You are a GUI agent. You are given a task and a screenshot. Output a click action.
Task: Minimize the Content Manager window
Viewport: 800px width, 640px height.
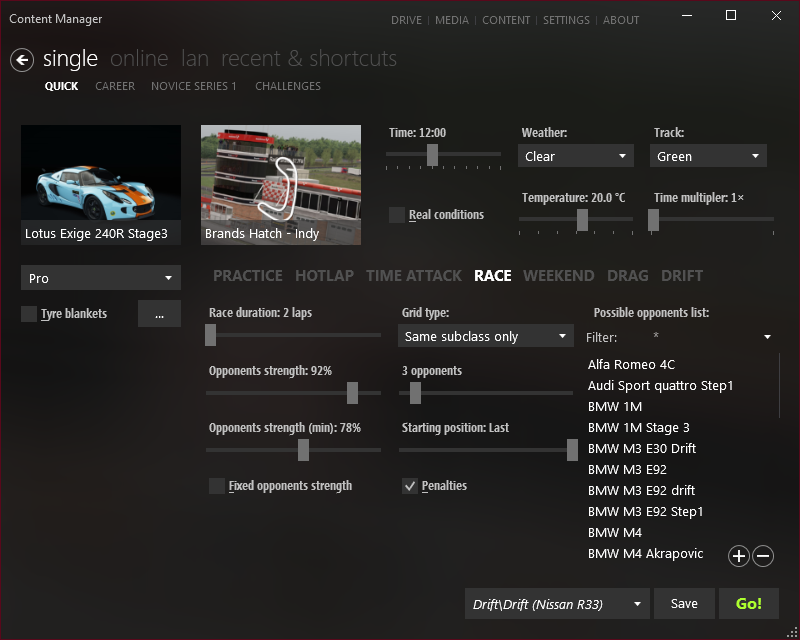coord(687,15)
